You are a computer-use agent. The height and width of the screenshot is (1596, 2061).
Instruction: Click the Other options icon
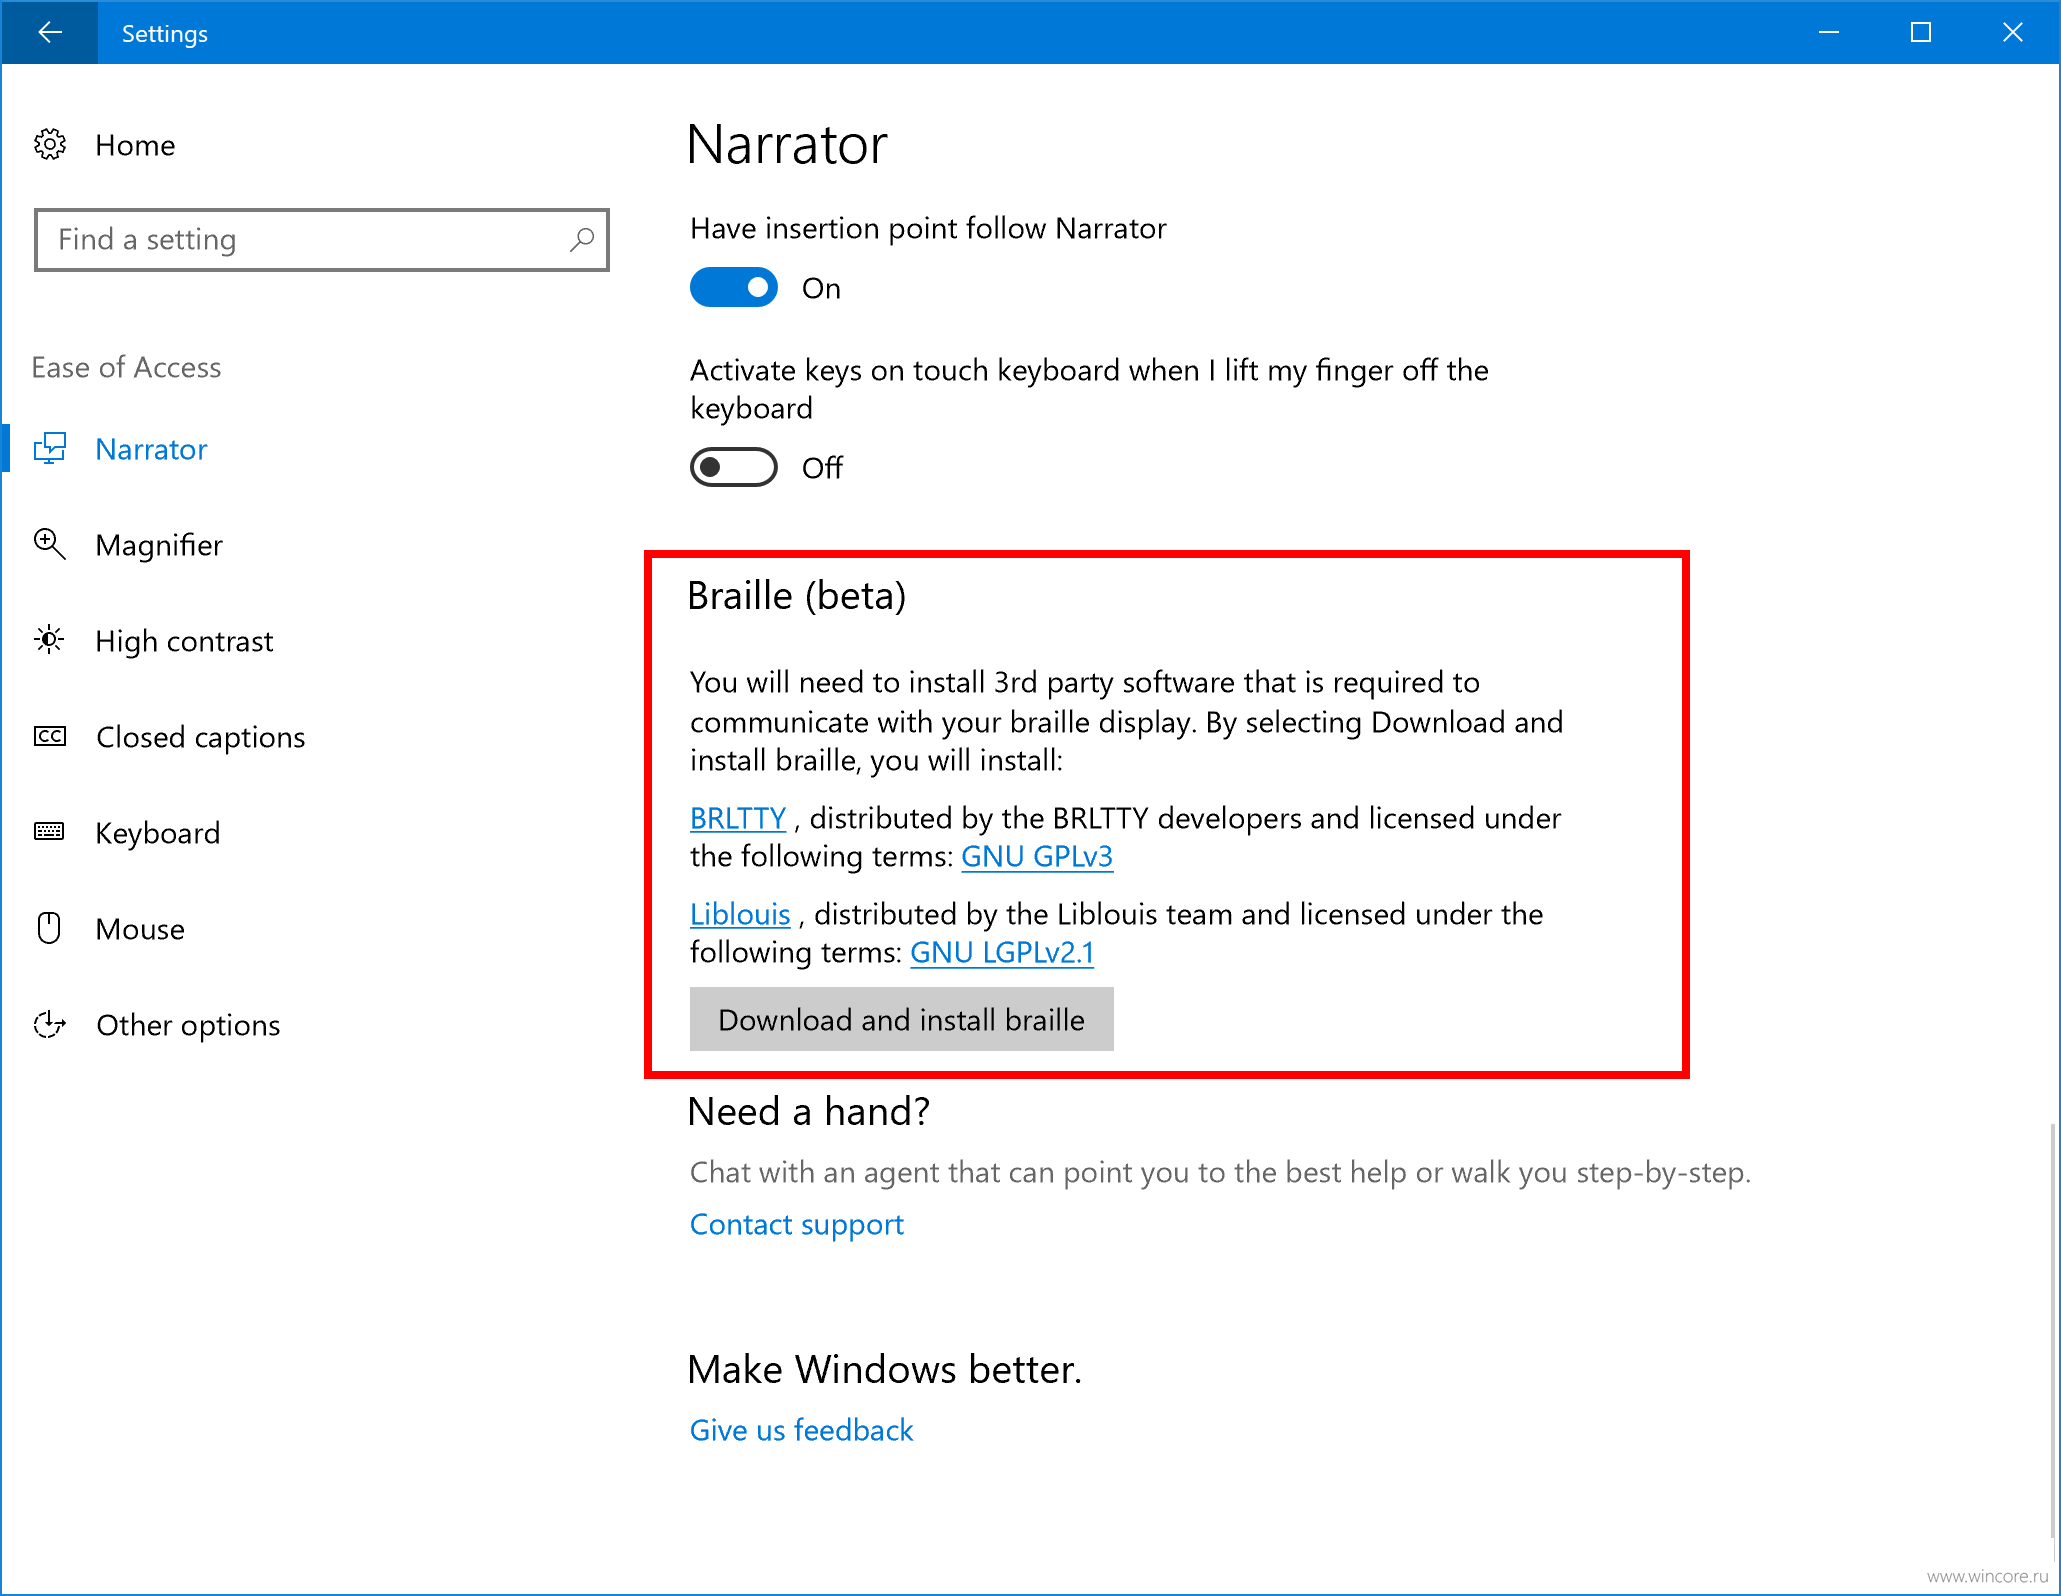[x=50, y=1025]
